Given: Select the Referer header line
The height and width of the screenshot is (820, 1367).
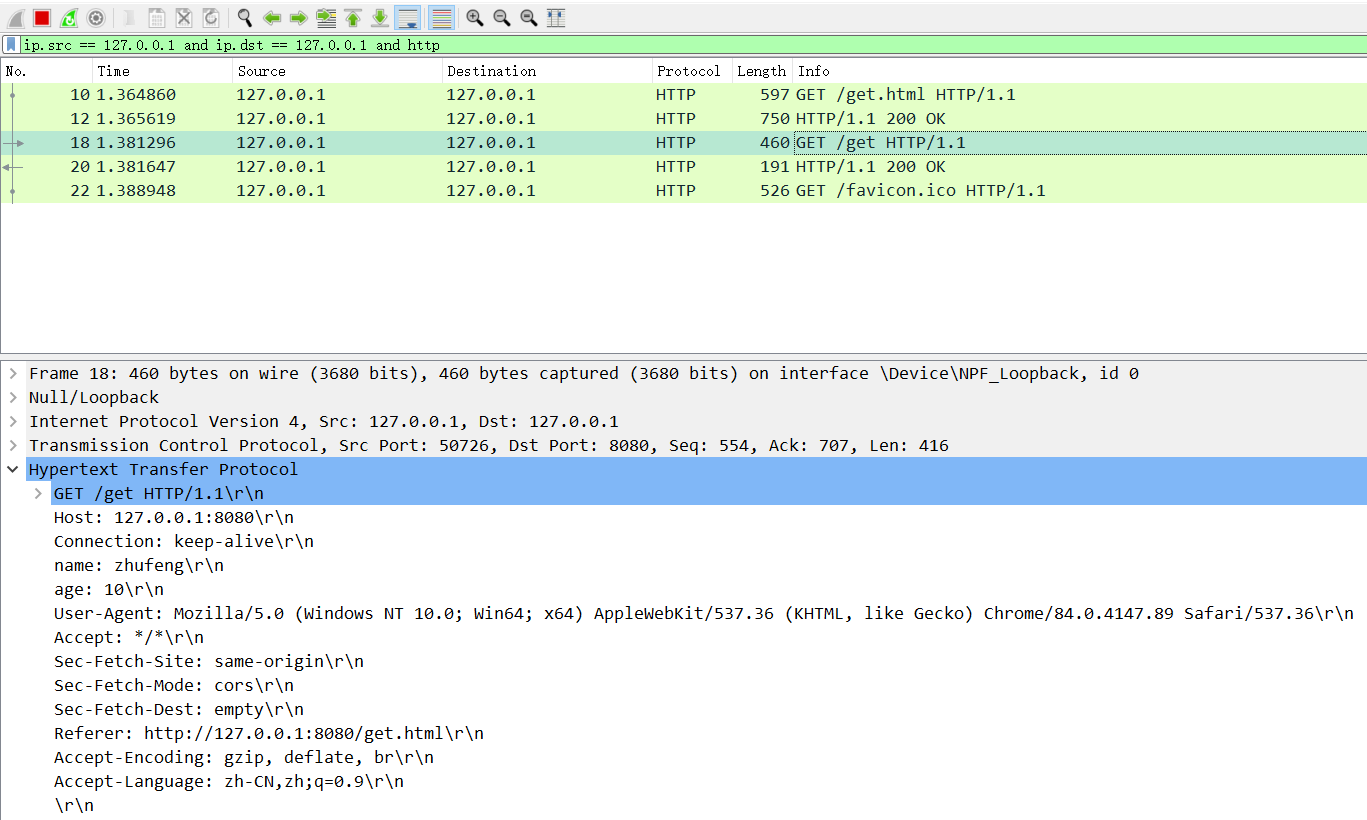Looking at the screenshot, I should (x=268, y=734).
